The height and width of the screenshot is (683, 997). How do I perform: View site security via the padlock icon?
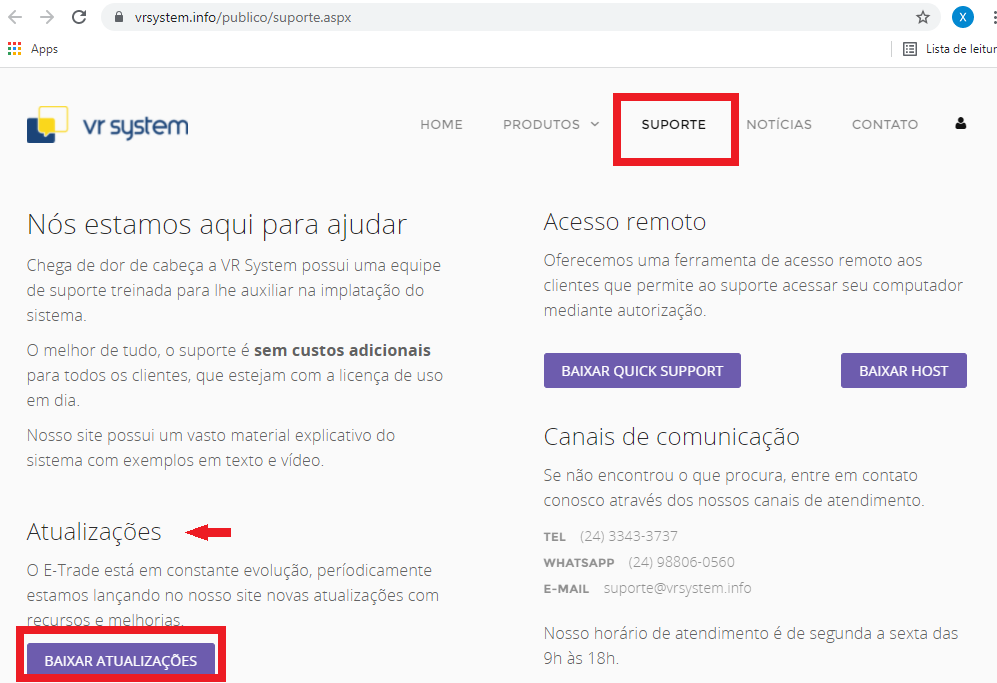tap(118, 17)
